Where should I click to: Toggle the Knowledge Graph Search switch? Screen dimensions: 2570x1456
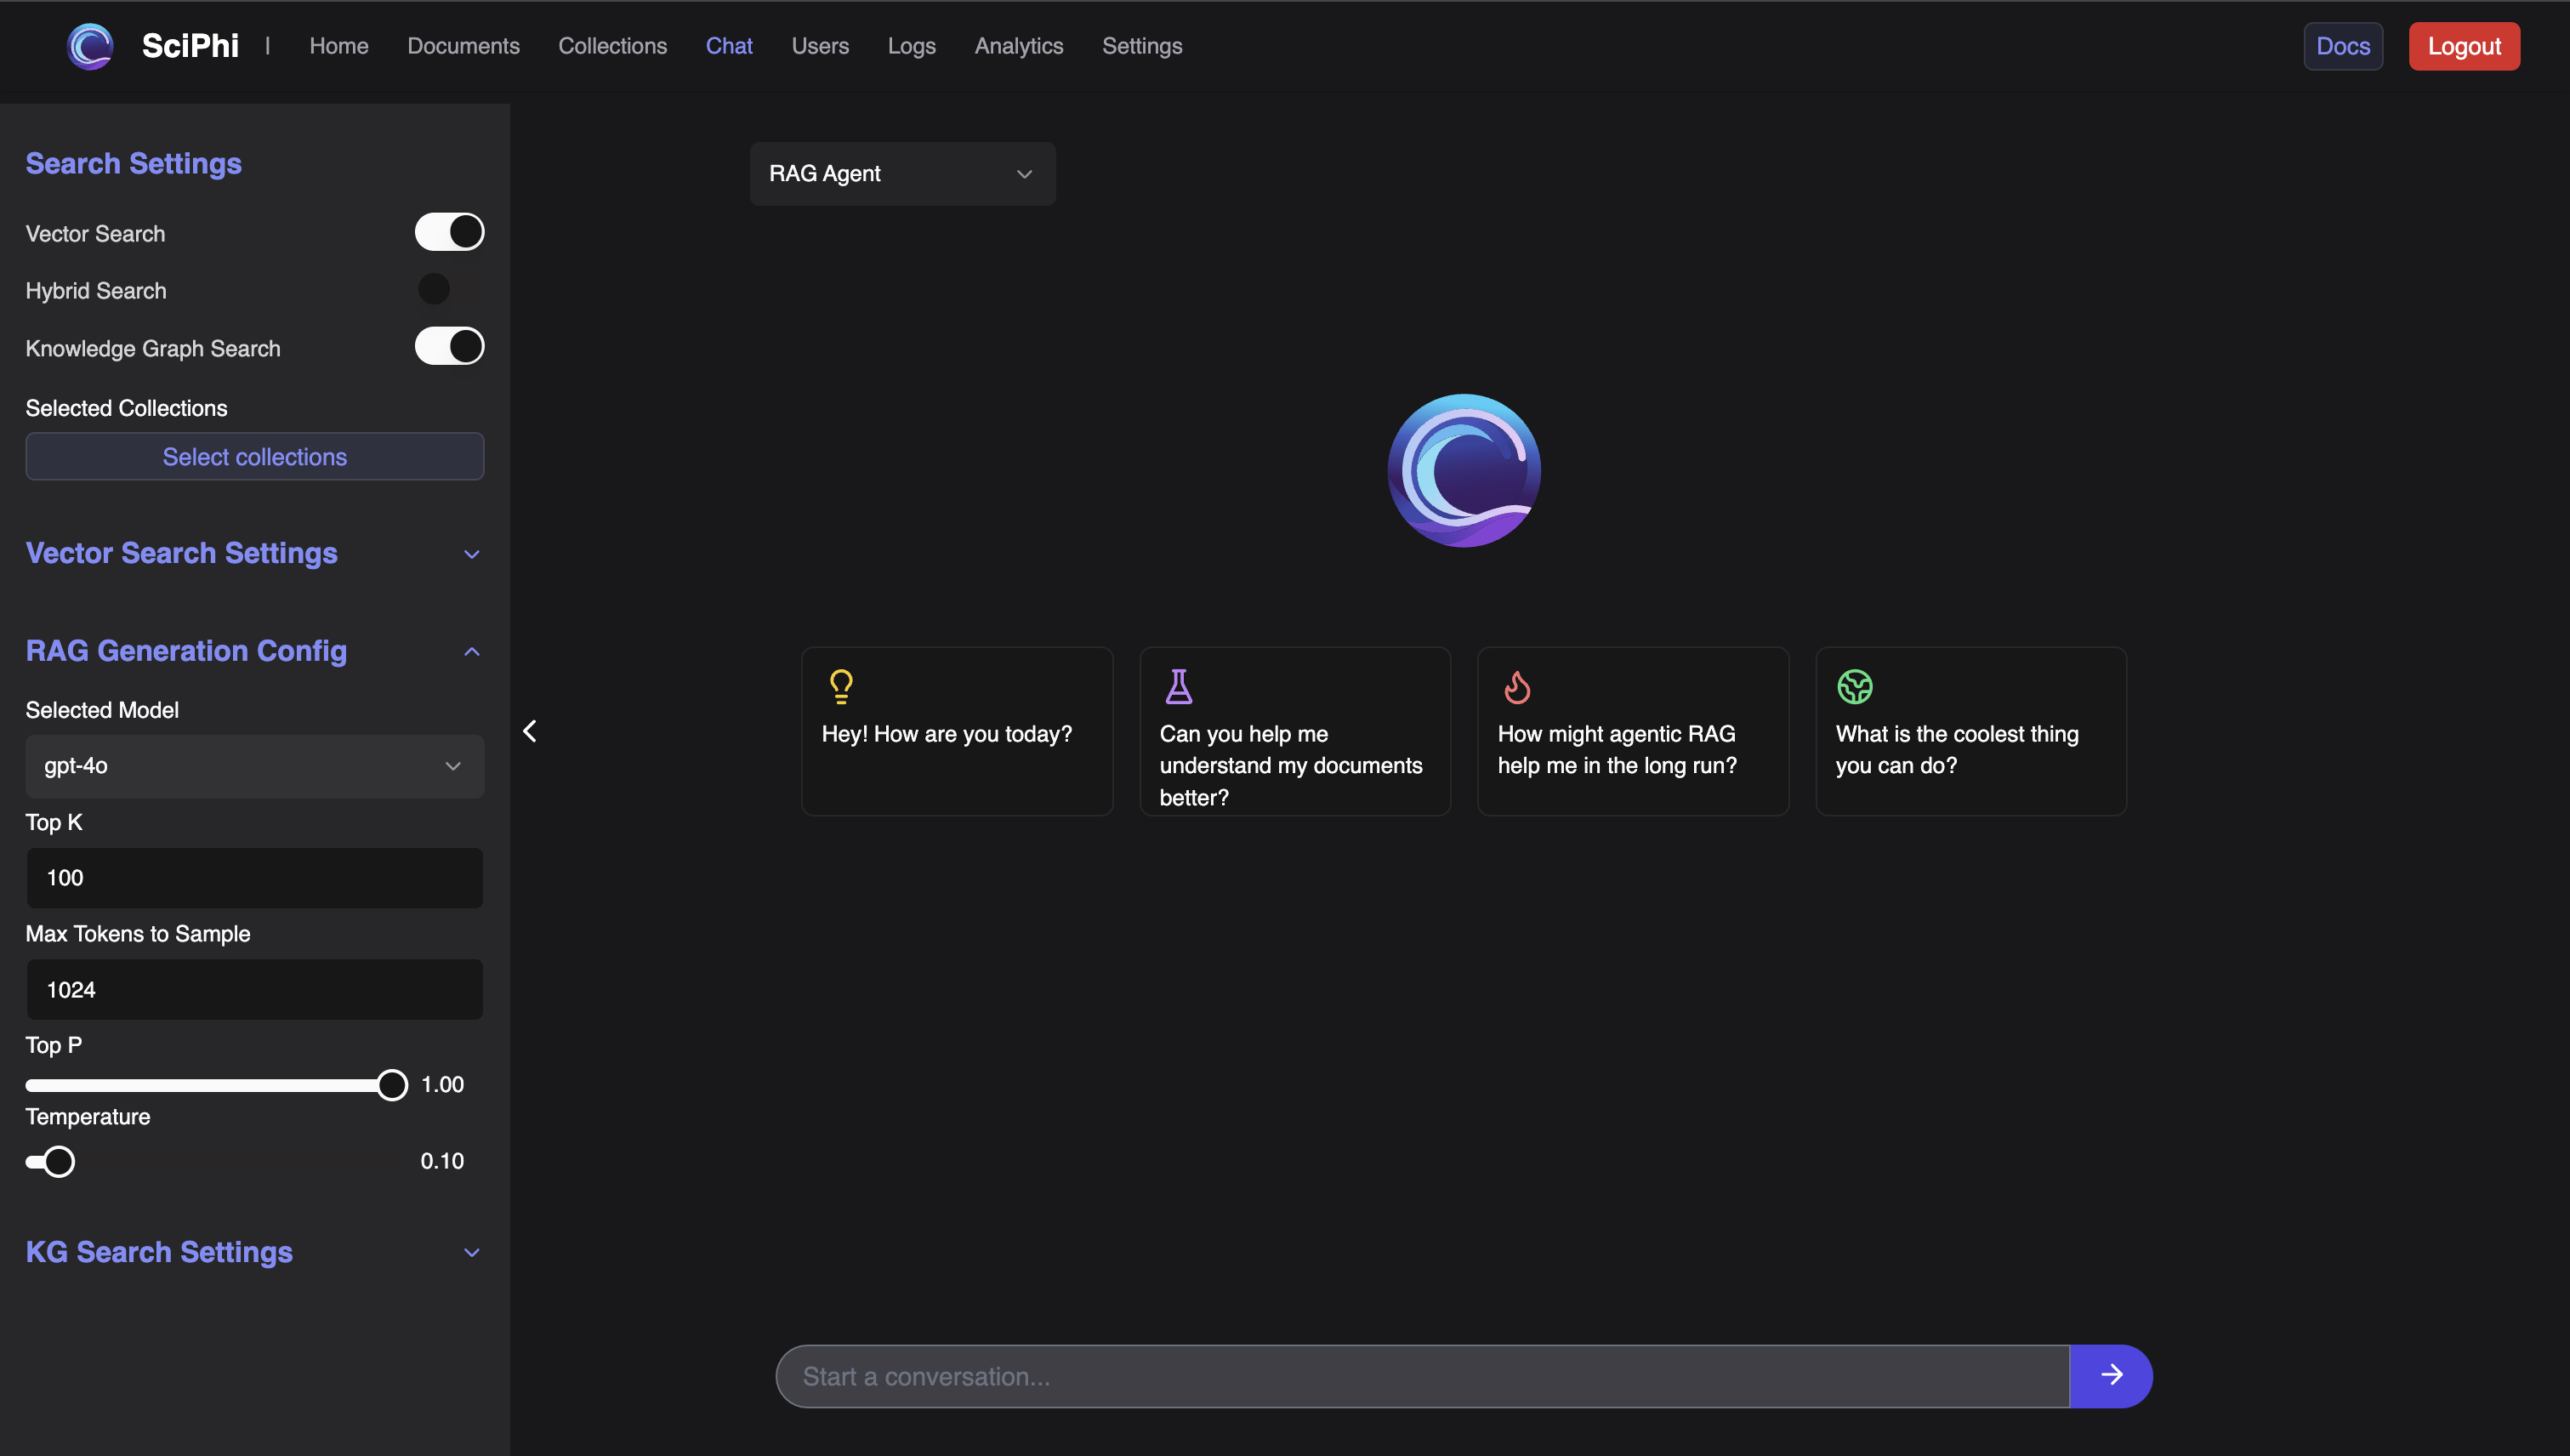tap(449, 346)
